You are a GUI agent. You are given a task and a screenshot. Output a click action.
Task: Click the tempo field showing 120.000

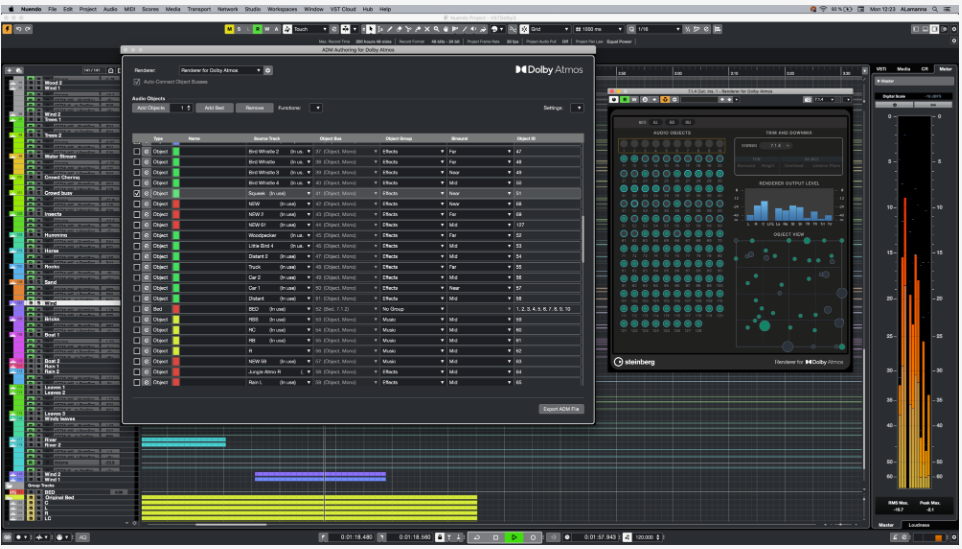point(644,537)
